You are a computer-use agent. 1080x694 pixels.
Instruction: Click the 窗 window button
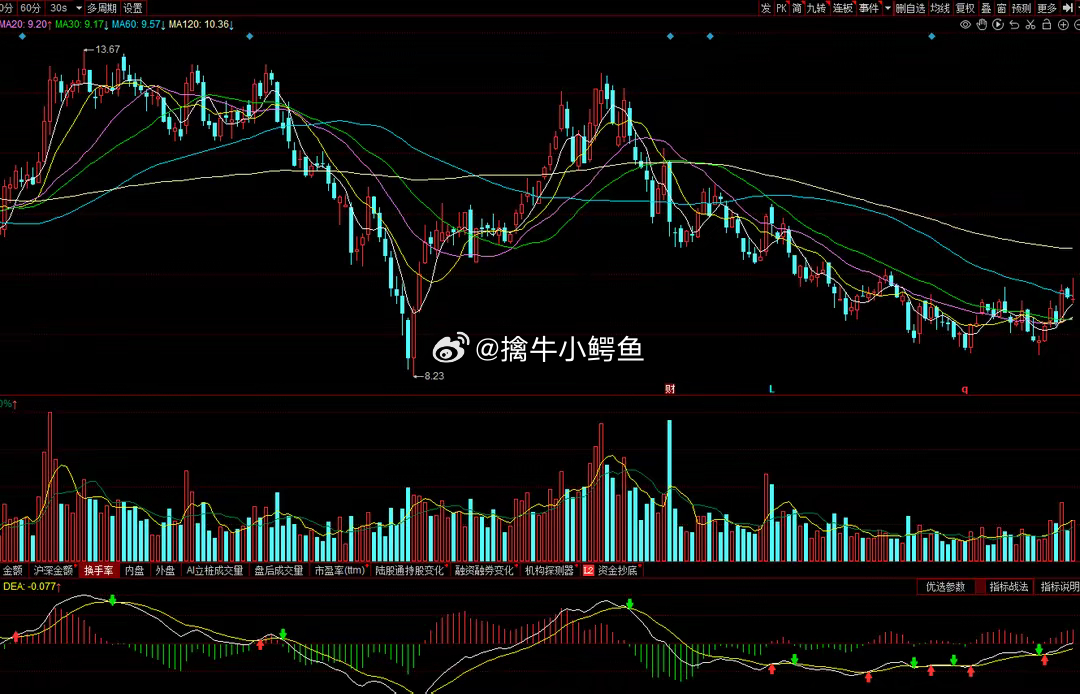[1001, 8]
